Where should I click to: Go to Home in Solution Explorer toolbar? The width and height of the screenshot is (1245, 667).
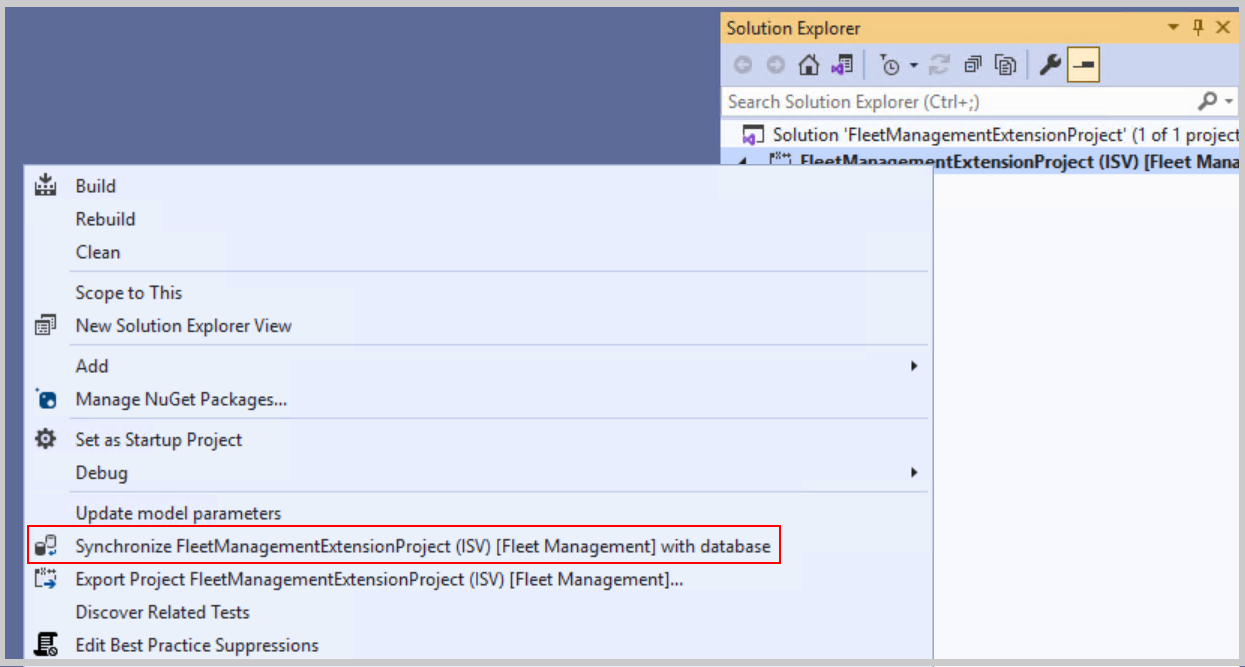(x=809, y=65)
